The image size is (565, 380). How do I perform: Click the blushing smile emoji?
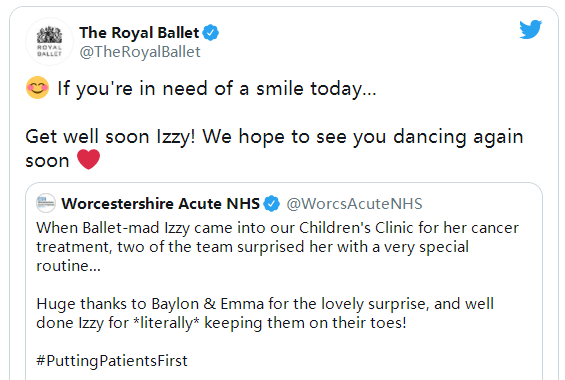[37, 88]
